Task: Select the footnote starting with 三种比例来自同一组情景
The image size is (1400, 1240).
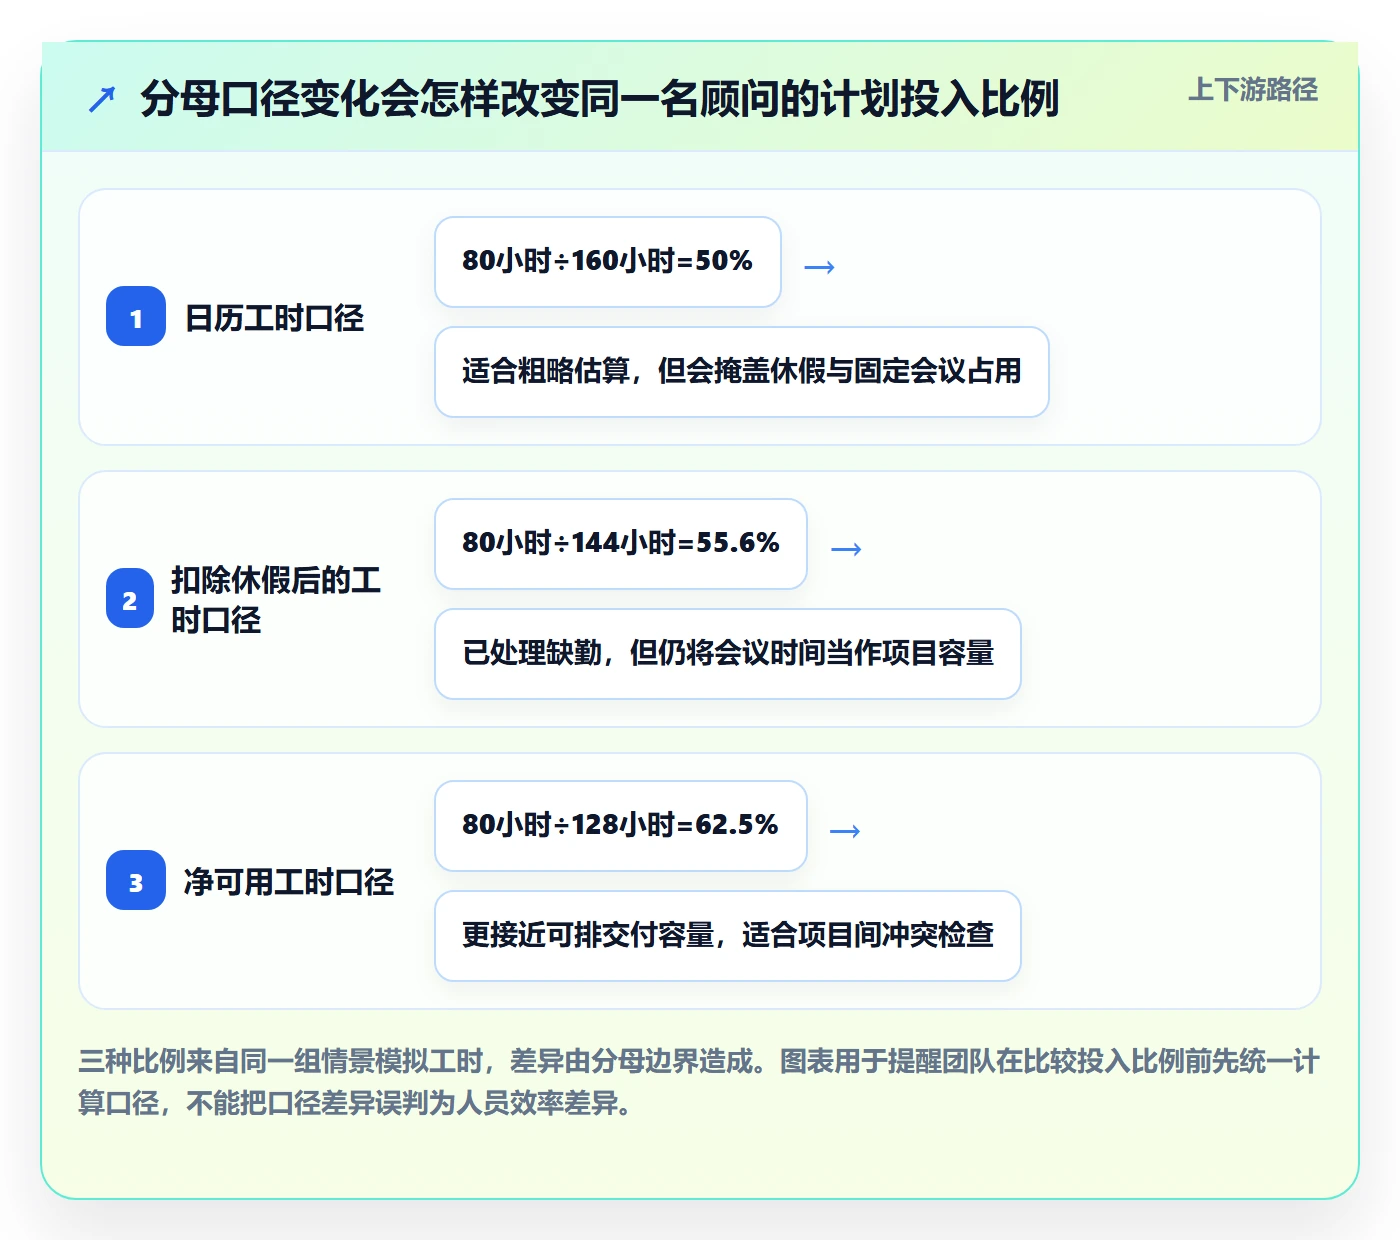Action: (x=699, y=1082)
